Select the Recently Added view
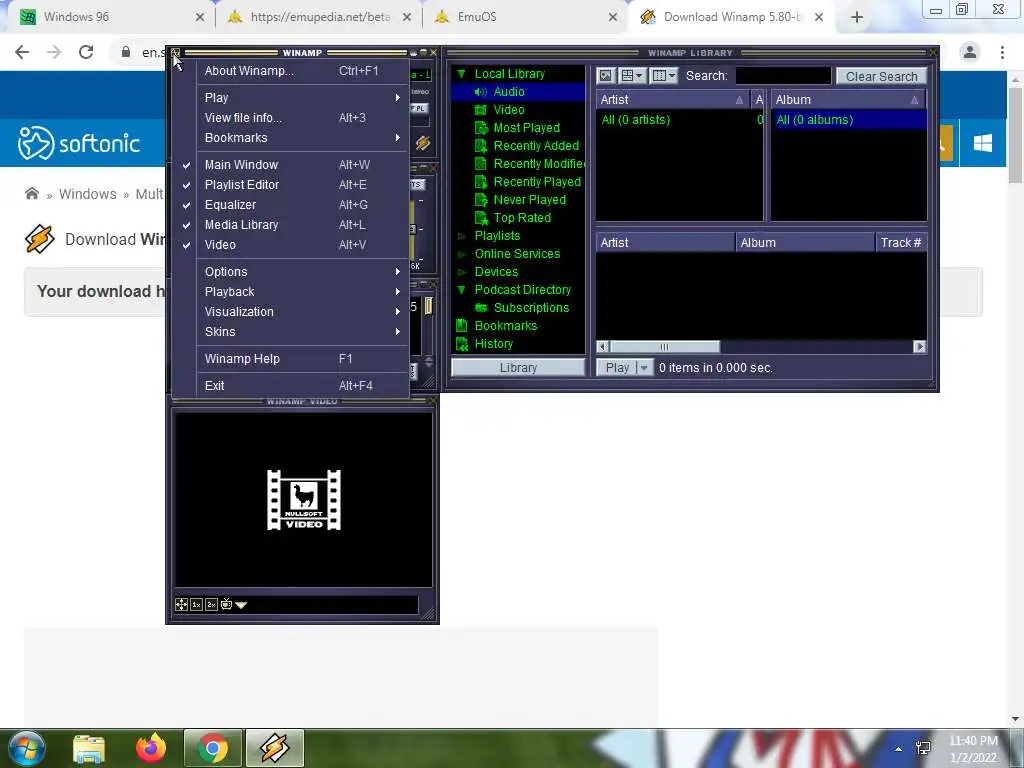 pyautogui.click(x=536, y=146)
